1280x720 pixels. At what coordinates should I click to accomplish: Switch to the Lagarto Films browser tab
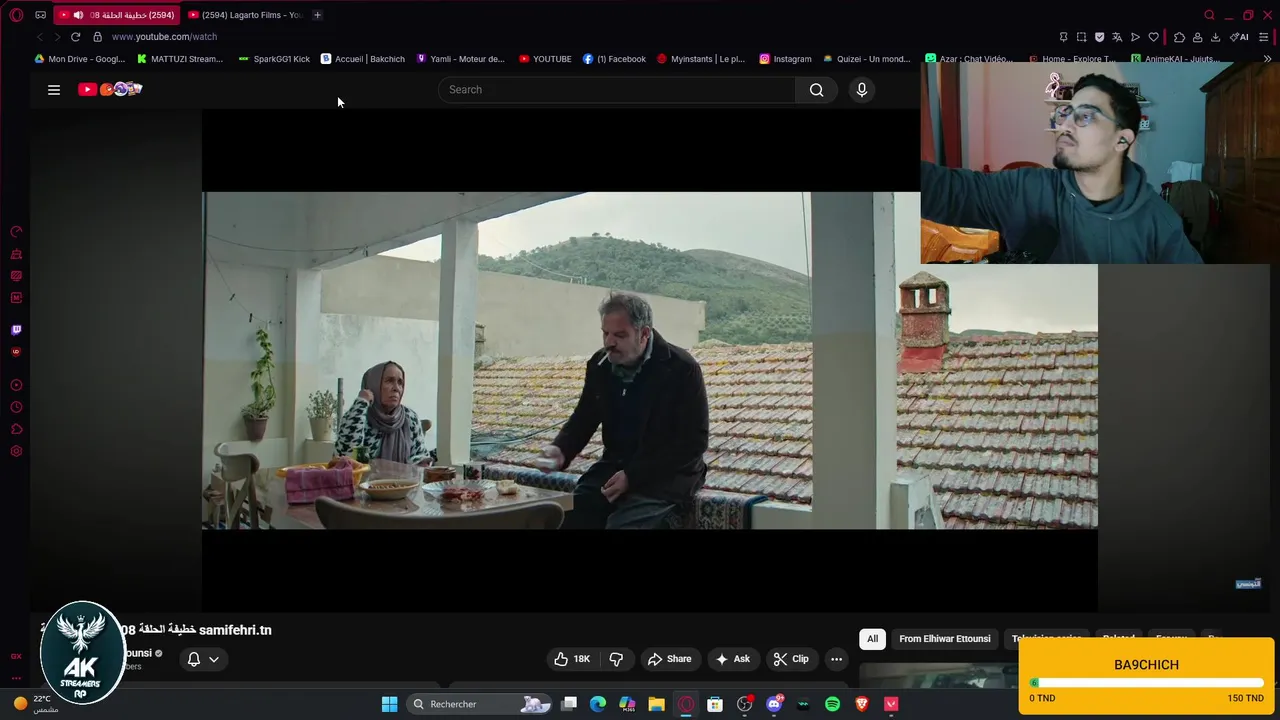(x=245, y=15)
